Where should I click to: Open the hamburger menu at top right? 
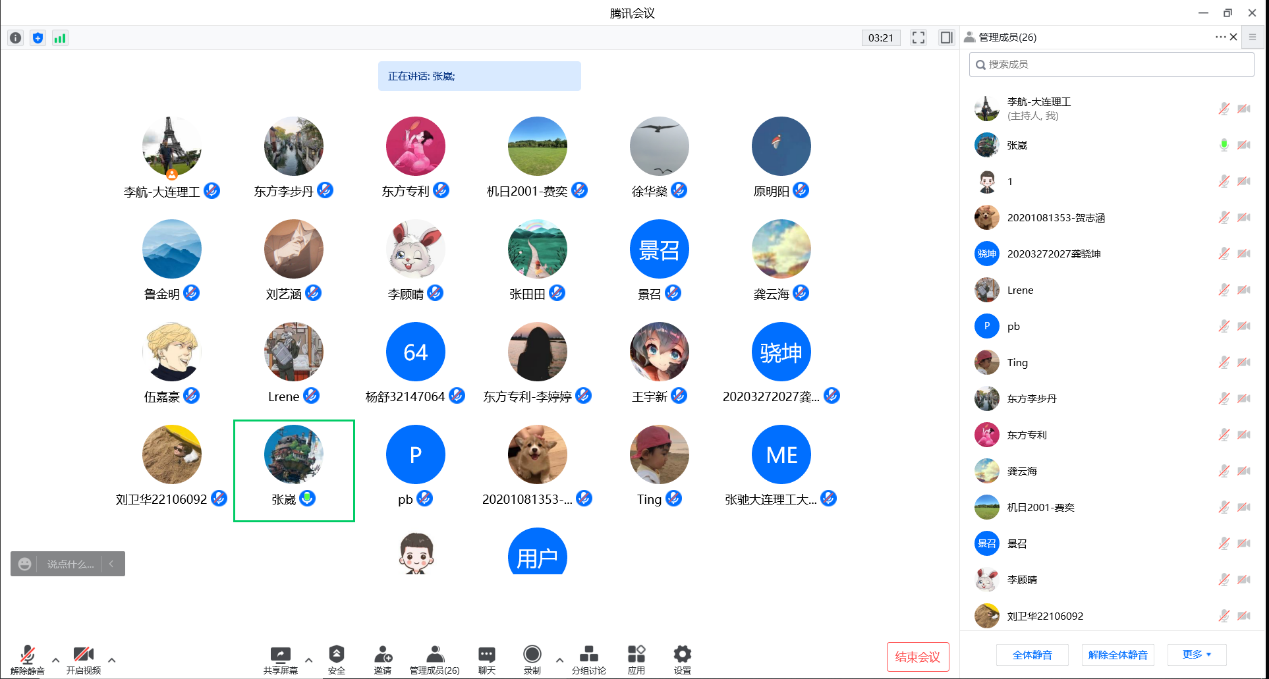(x=1252, y=37)
